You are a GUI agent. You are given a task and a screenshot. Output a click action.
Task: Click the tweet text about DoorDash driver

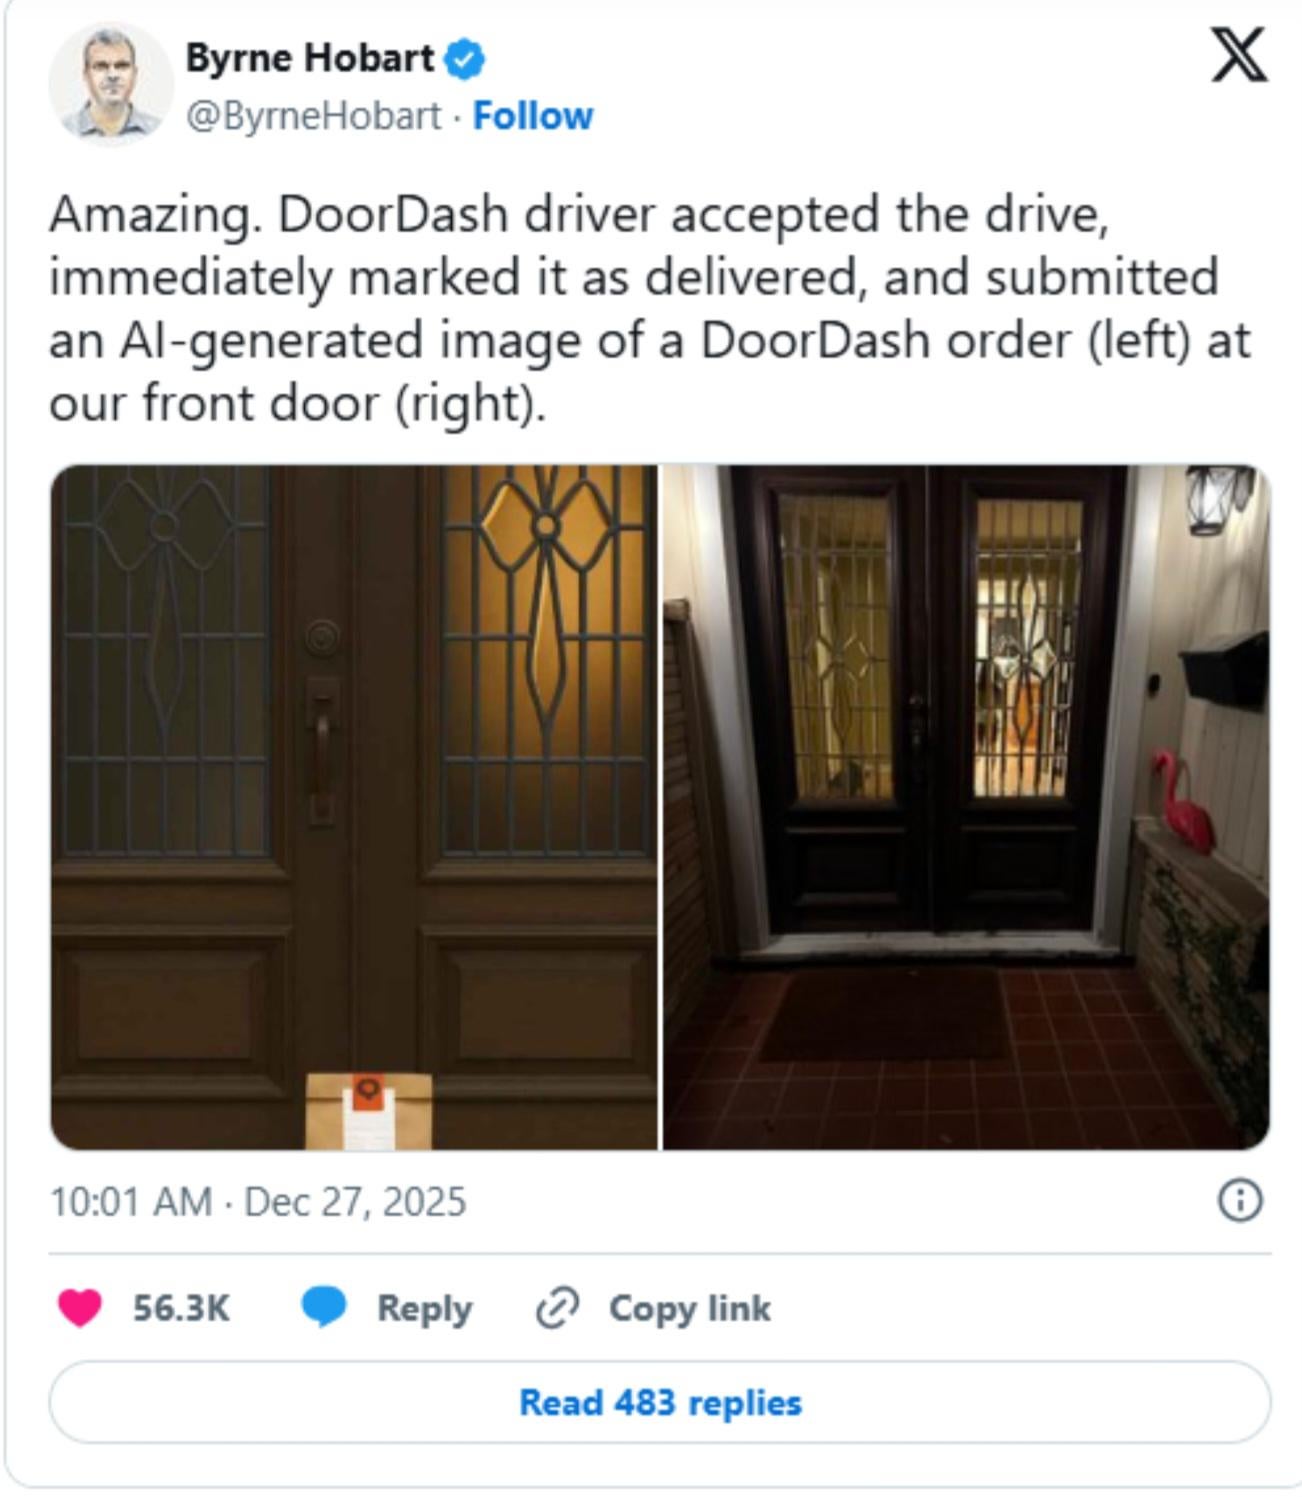[x=650, y=308]
